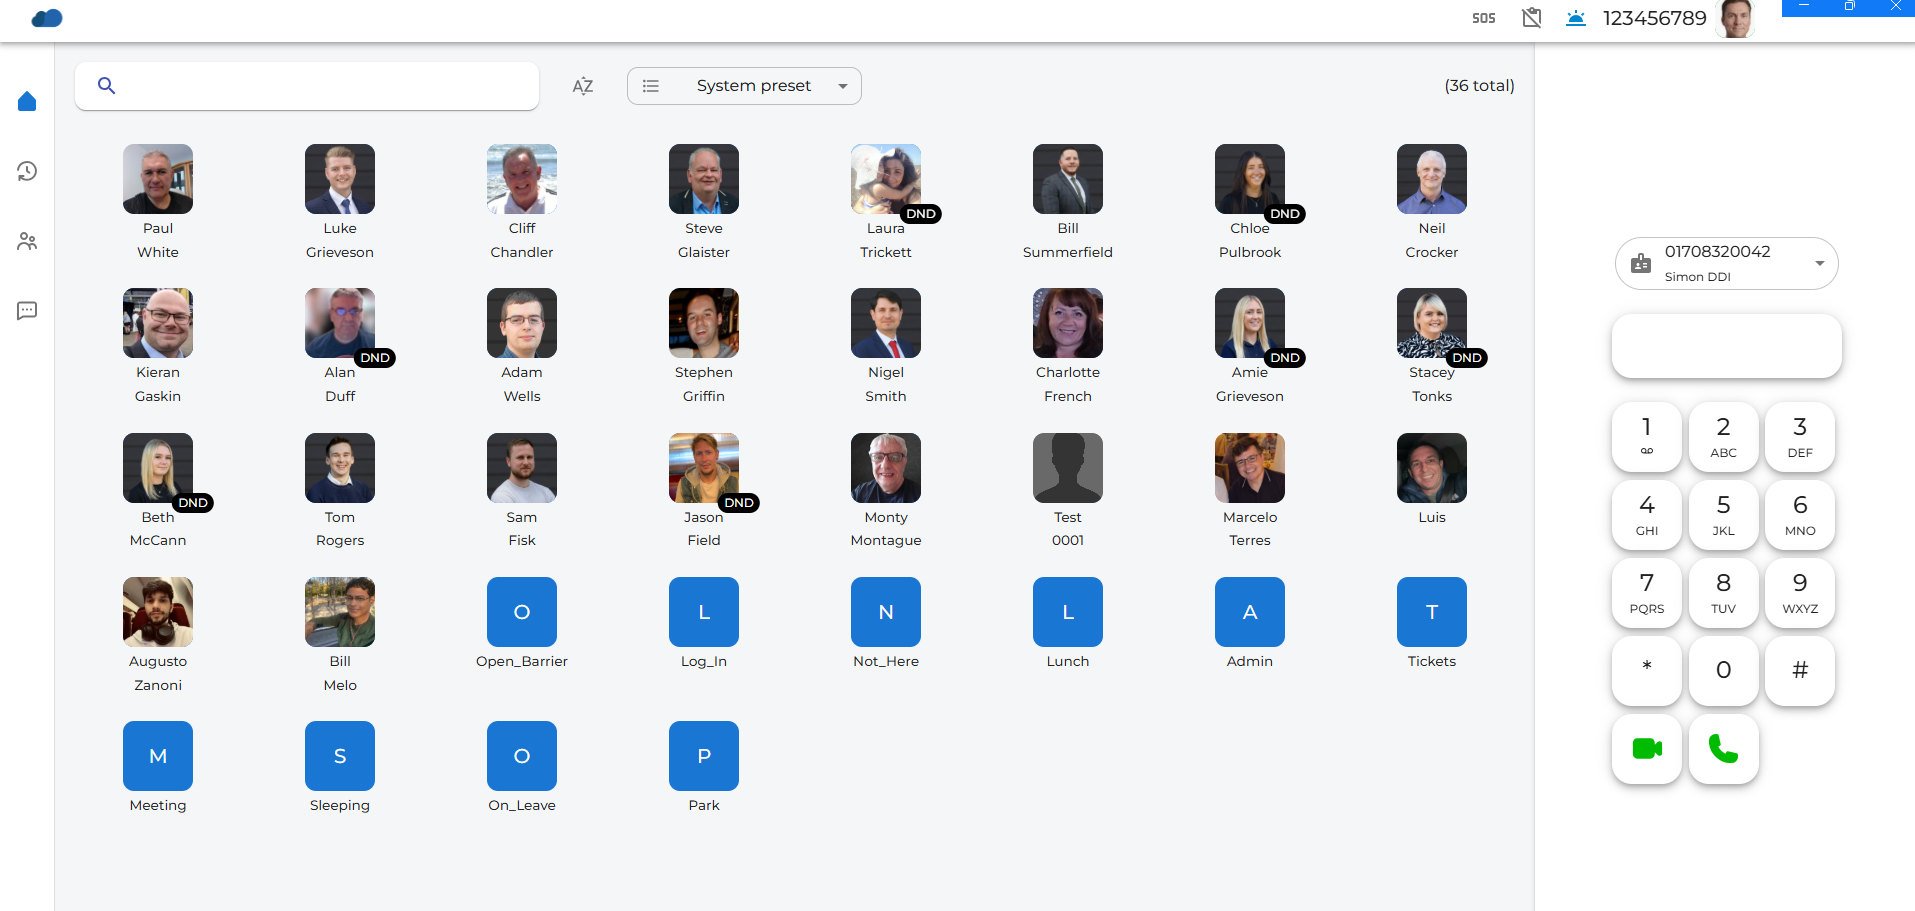
Task: Toggle the do-not-disturb clipboard icon in header
Action: click(x=1531, y=18)
